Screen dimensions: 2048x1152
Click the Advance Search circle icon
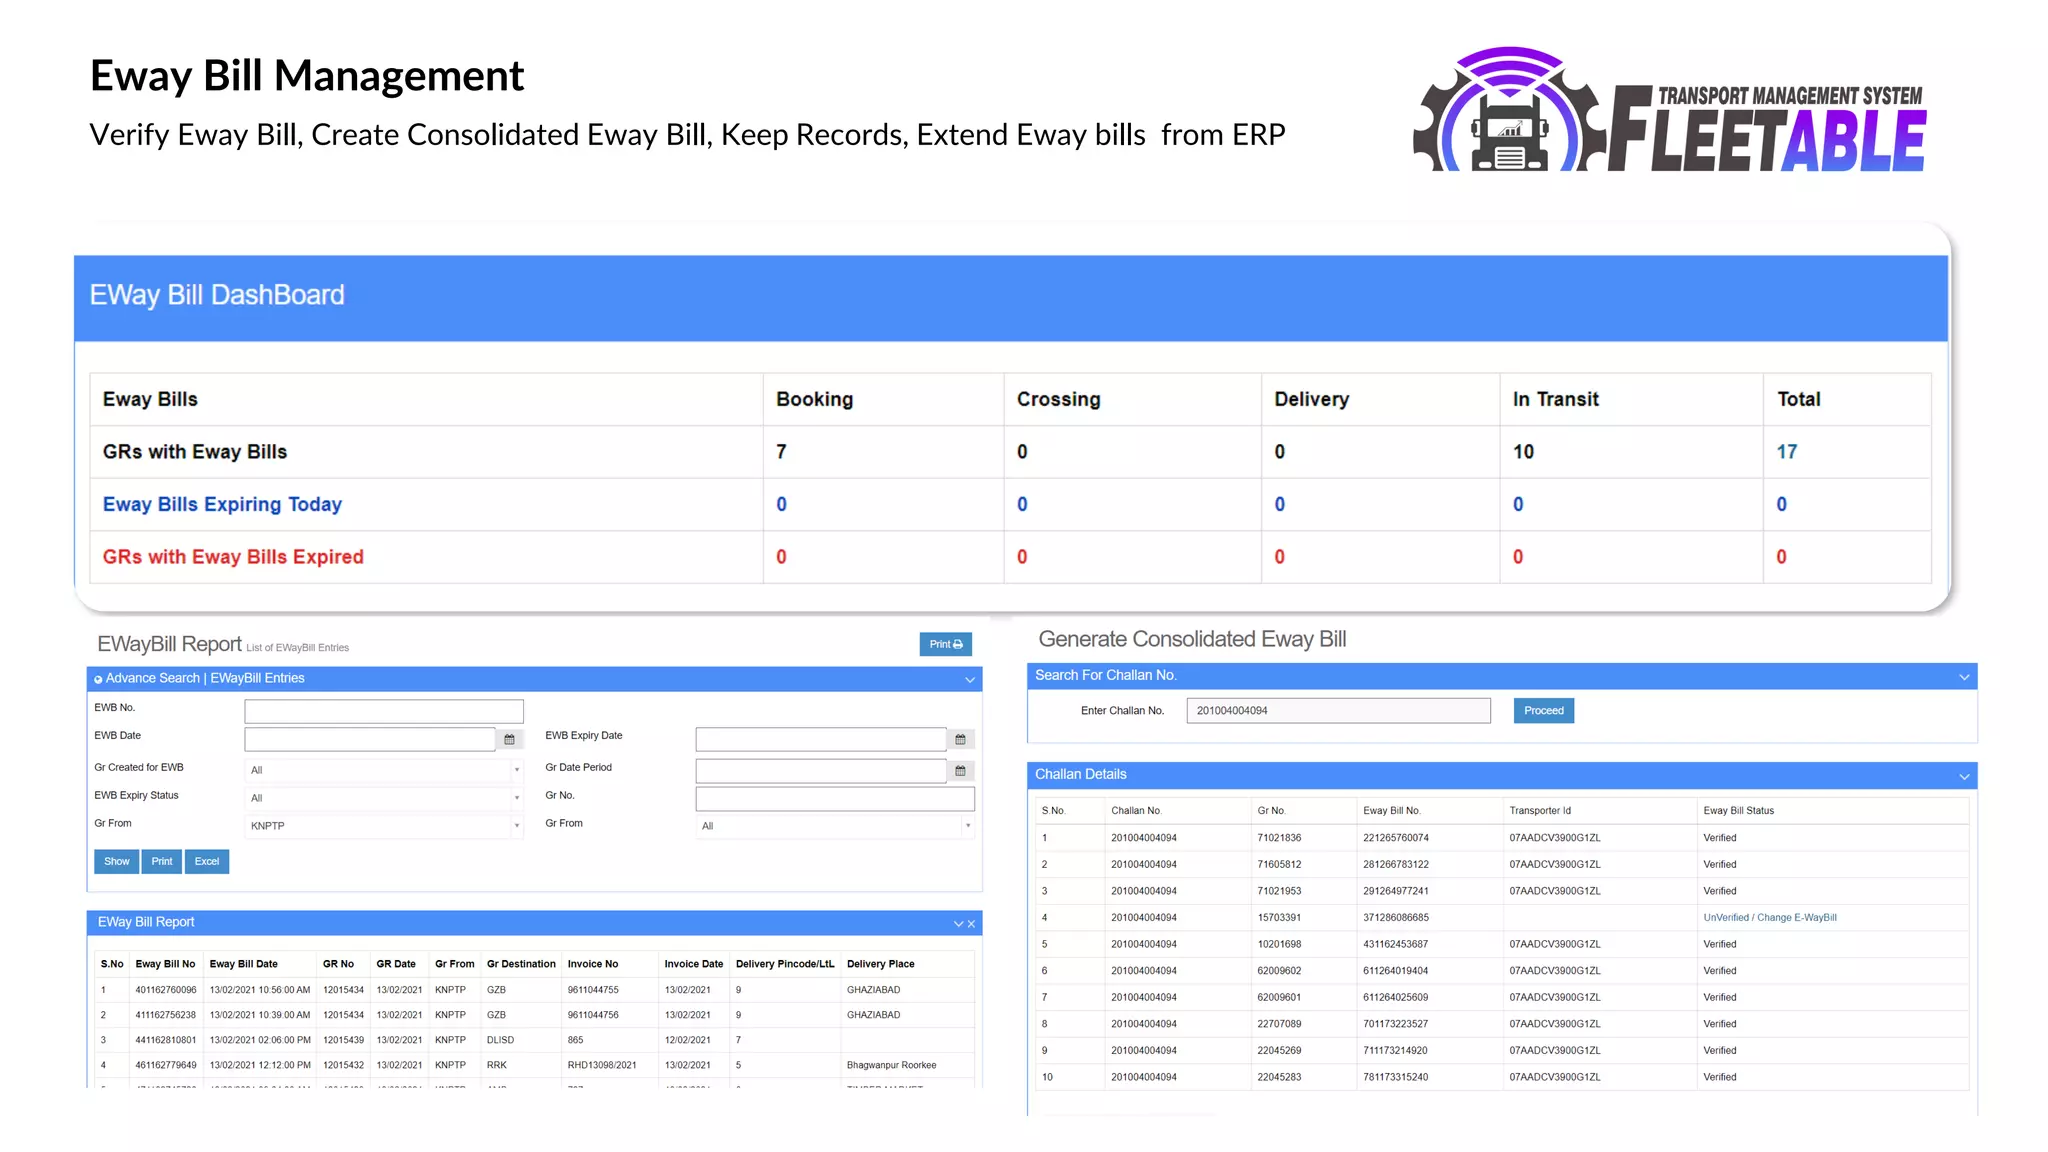tap(98, 679)
